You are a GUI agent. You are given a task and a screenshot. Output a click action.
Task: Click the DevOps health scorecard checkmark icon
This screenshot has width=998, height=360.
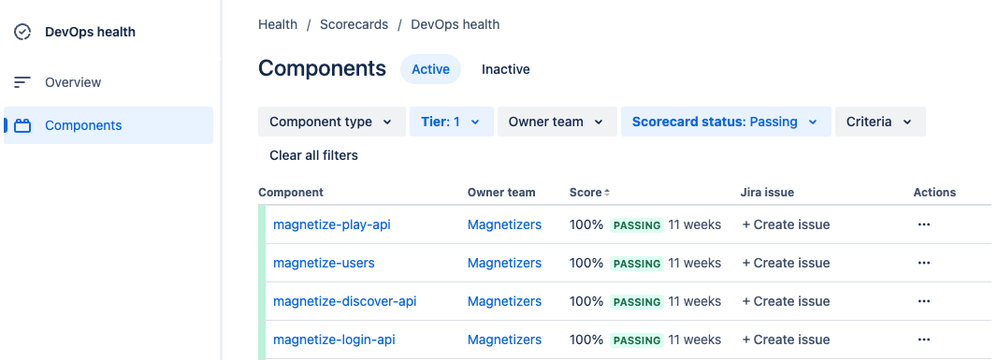tap(22, 32)
